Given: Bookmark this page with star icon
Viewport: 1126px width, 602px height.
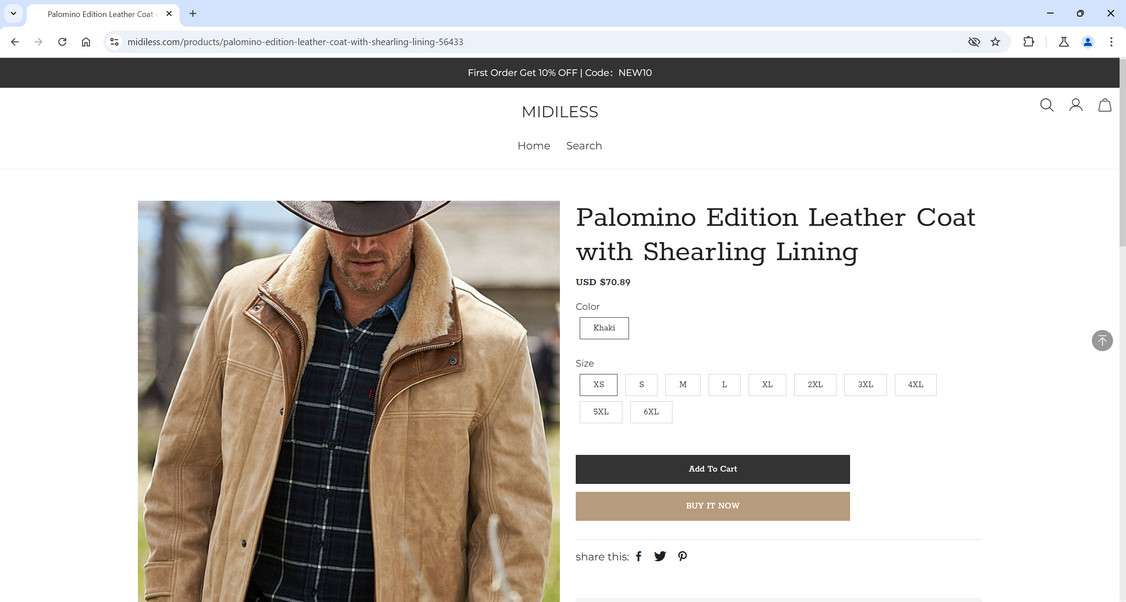Looking at the screenshot, I should click(995, 42).
